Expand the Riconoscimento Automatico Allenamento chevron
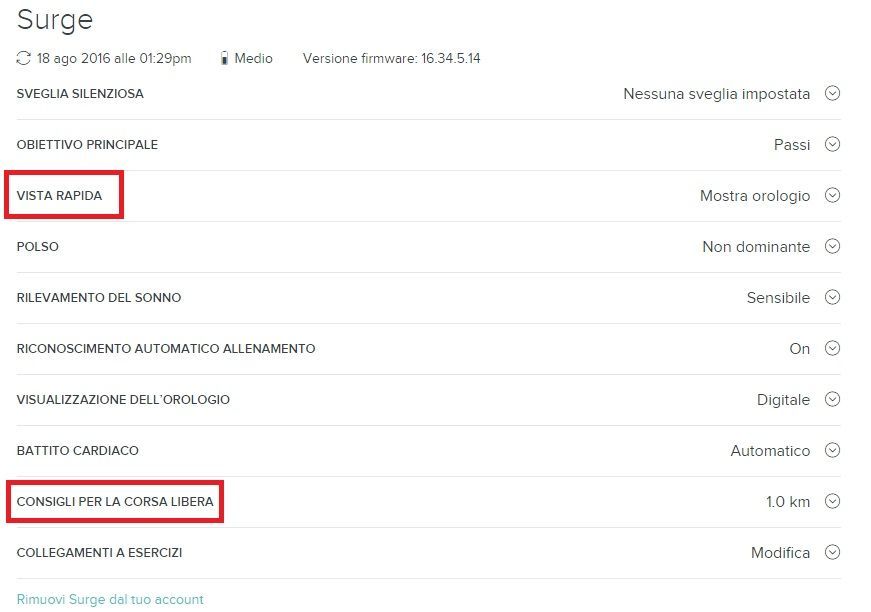The image size is (871, 612). point(832,348)
